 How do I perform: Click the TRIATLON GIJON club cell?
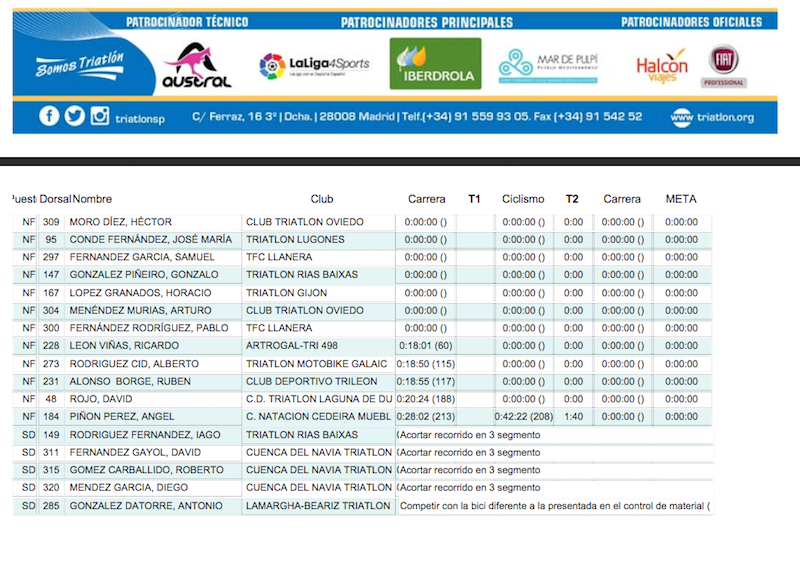point(318,293)
